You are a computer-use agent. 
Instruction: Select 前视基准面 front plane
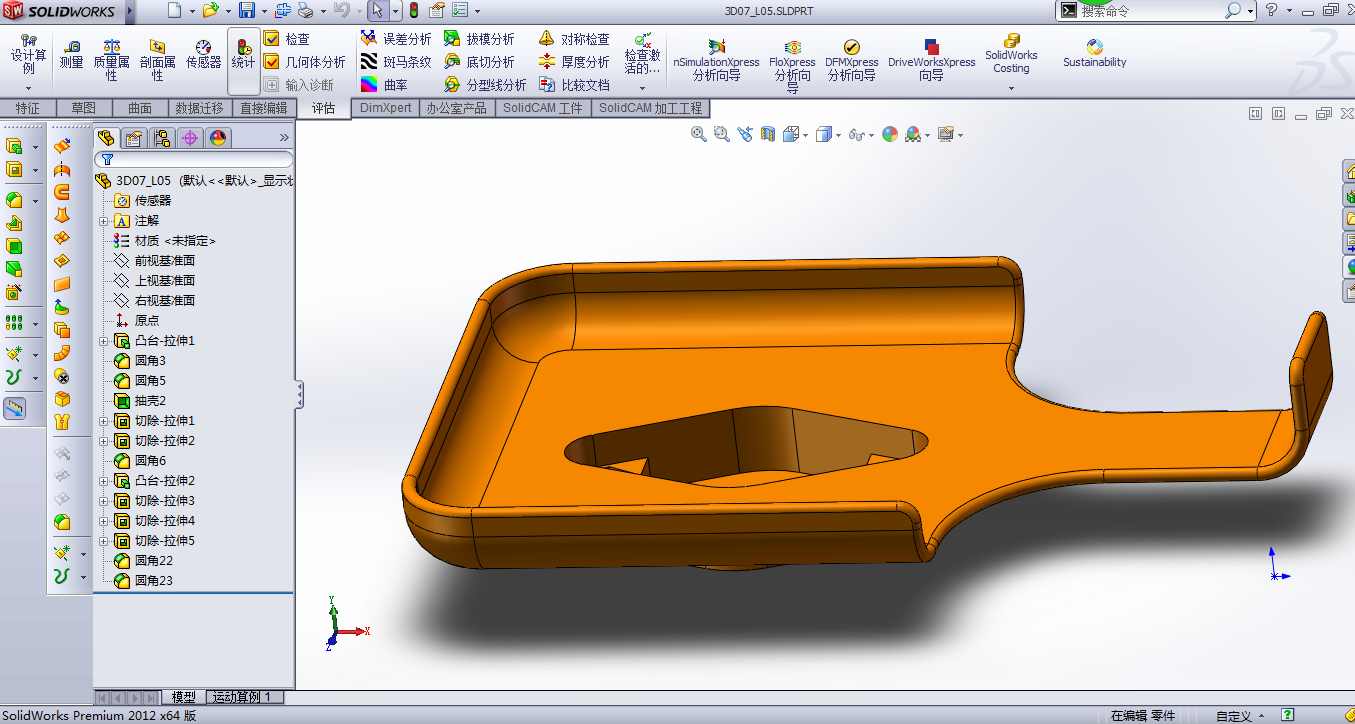click(x=164, y=261)
